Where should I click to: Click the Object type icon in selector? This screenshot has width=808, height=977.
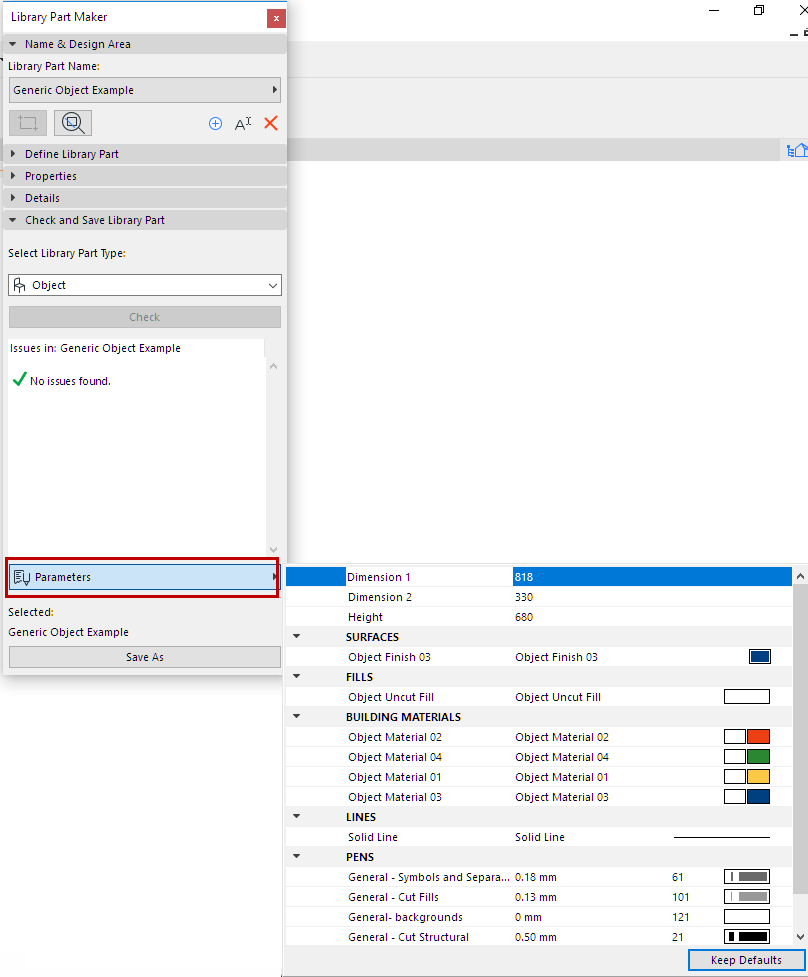19,285
